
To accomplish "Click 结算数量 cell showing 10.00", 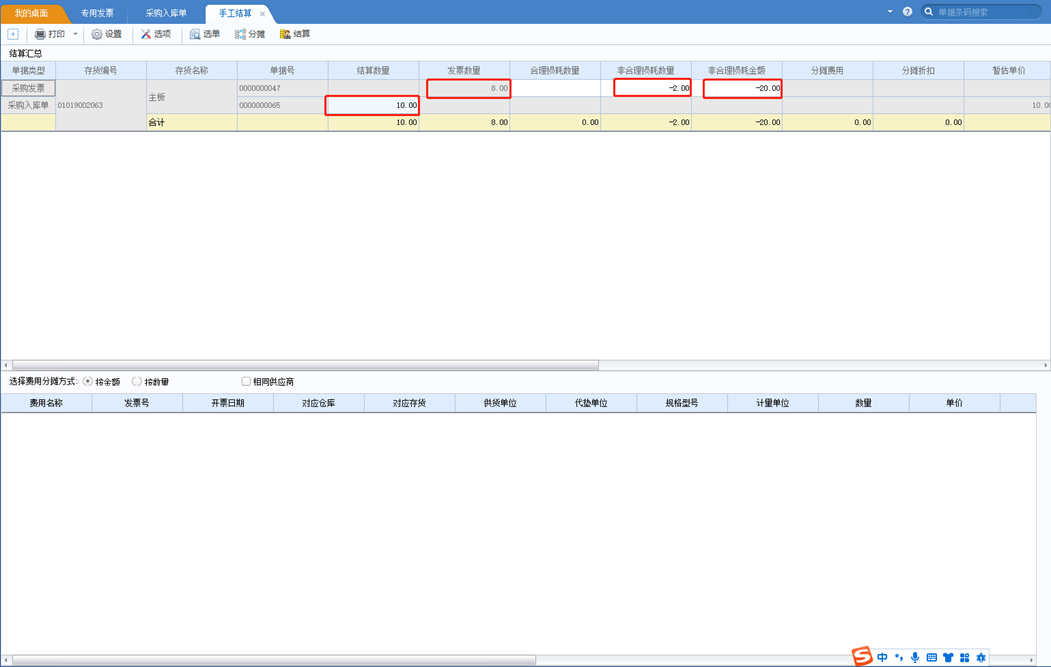I will pos(373,105).
